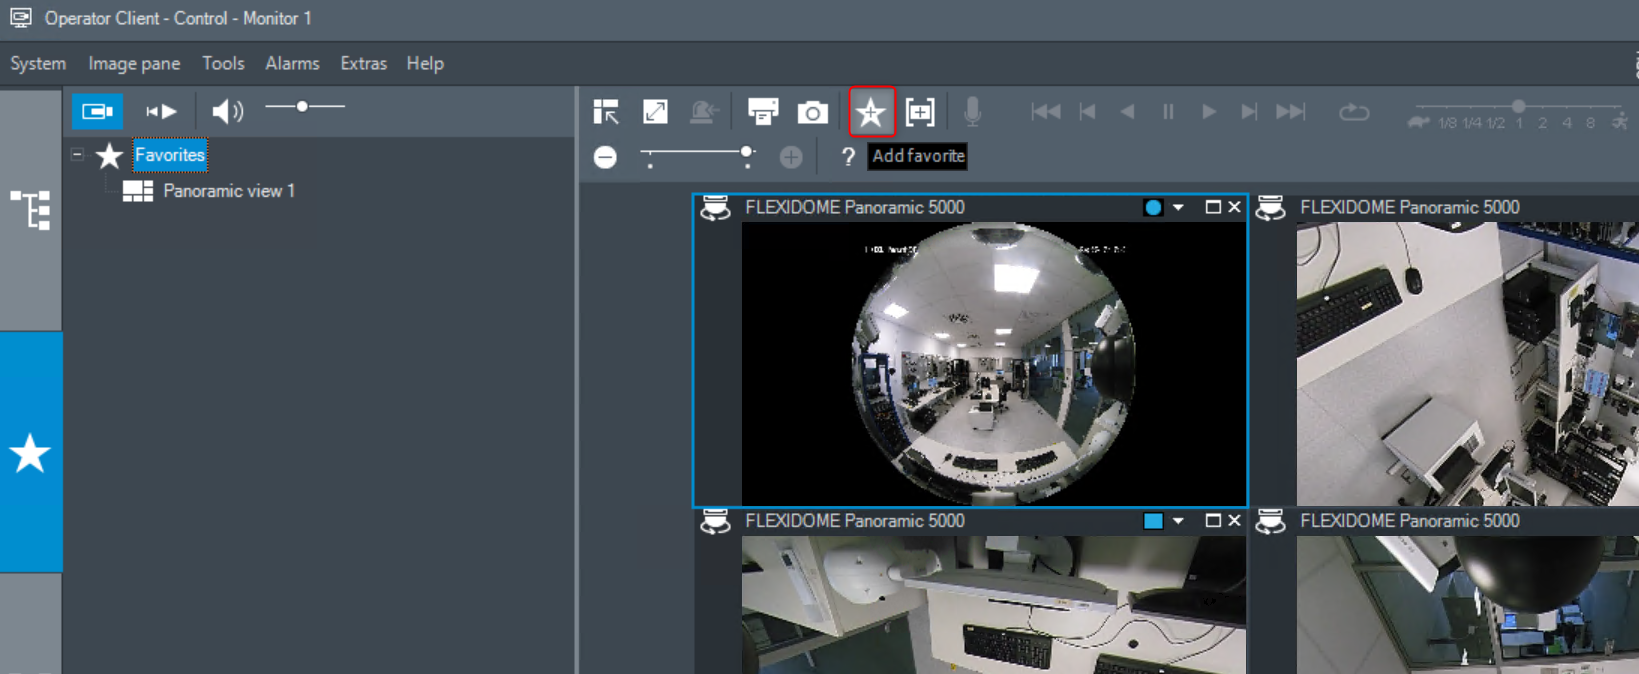Open the Alarms menu
Screen dimensions: 1639x674
[292, 63]
